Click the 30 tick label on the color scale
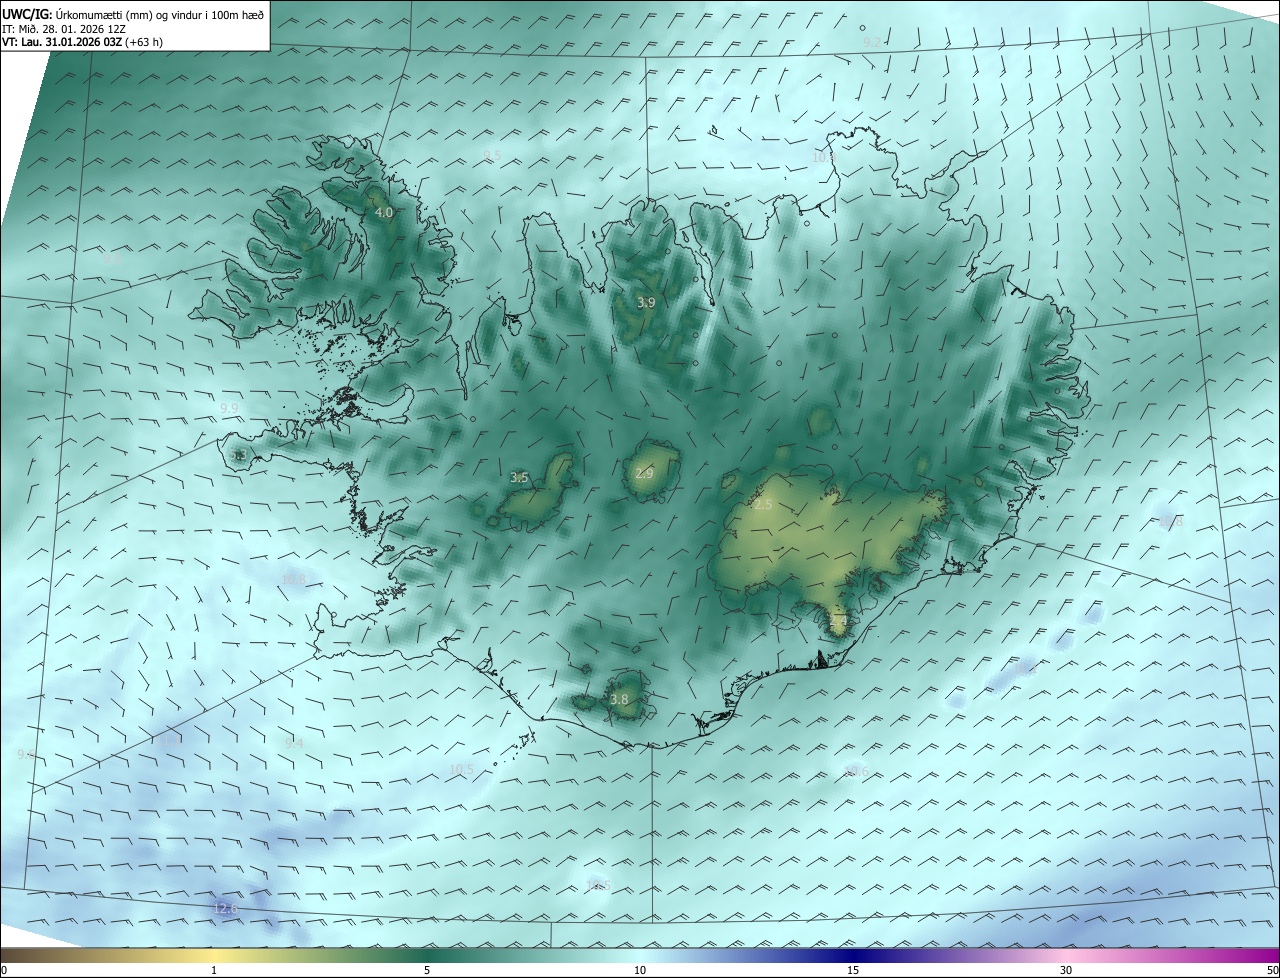The height and width of the screenshot is (978, 1280). 1066,970
